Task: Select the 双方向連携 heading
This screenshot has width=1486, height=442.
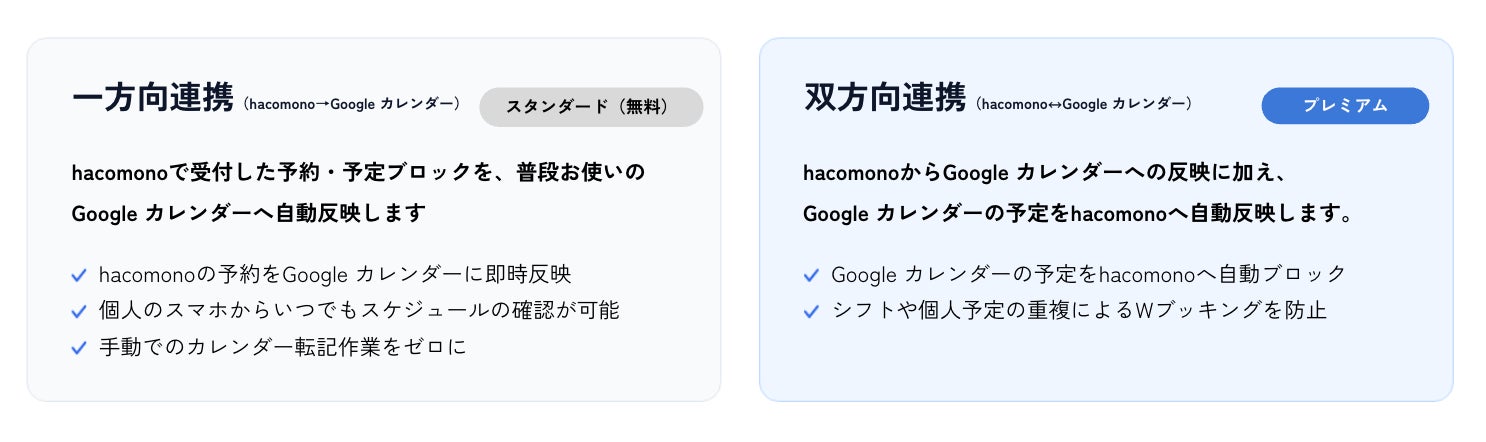Action: point(885,99)
